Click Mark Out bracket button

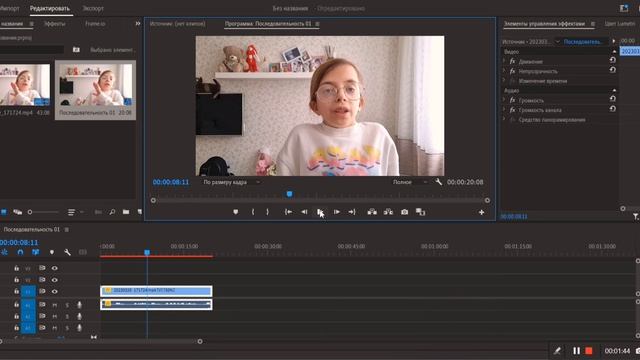pyautogui.click(x=267, y=212)
